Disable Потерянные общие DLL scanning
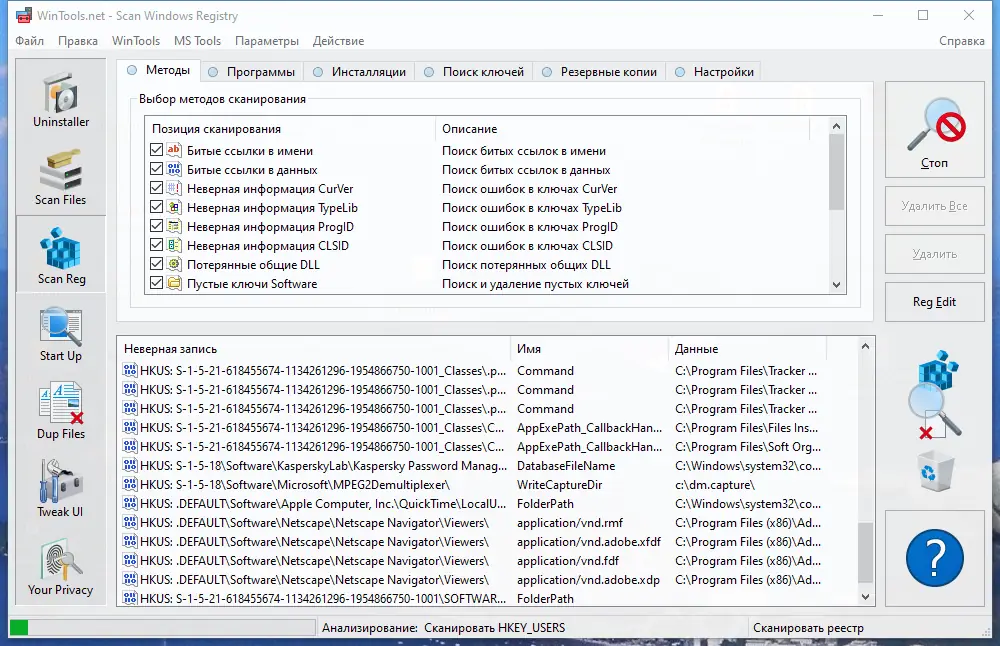Image resolution: width=1000 pixels, height=646 pixels. tap(156, 264)
